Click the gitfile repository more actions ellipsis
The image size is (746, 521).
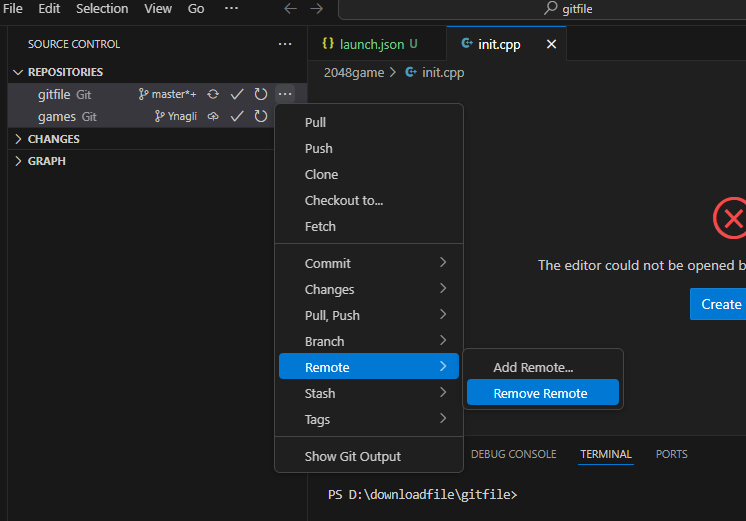(x=285, y=94)
